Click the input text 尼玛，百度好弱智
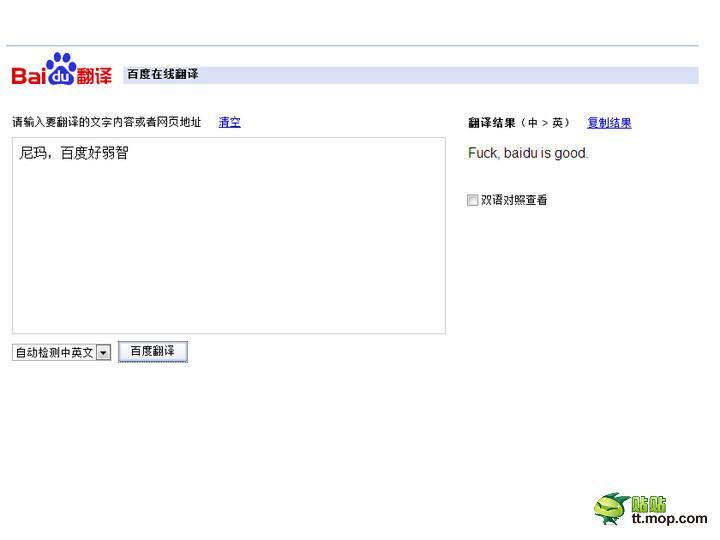This screenshot has height=540, width=720. (x=74, y=154)
